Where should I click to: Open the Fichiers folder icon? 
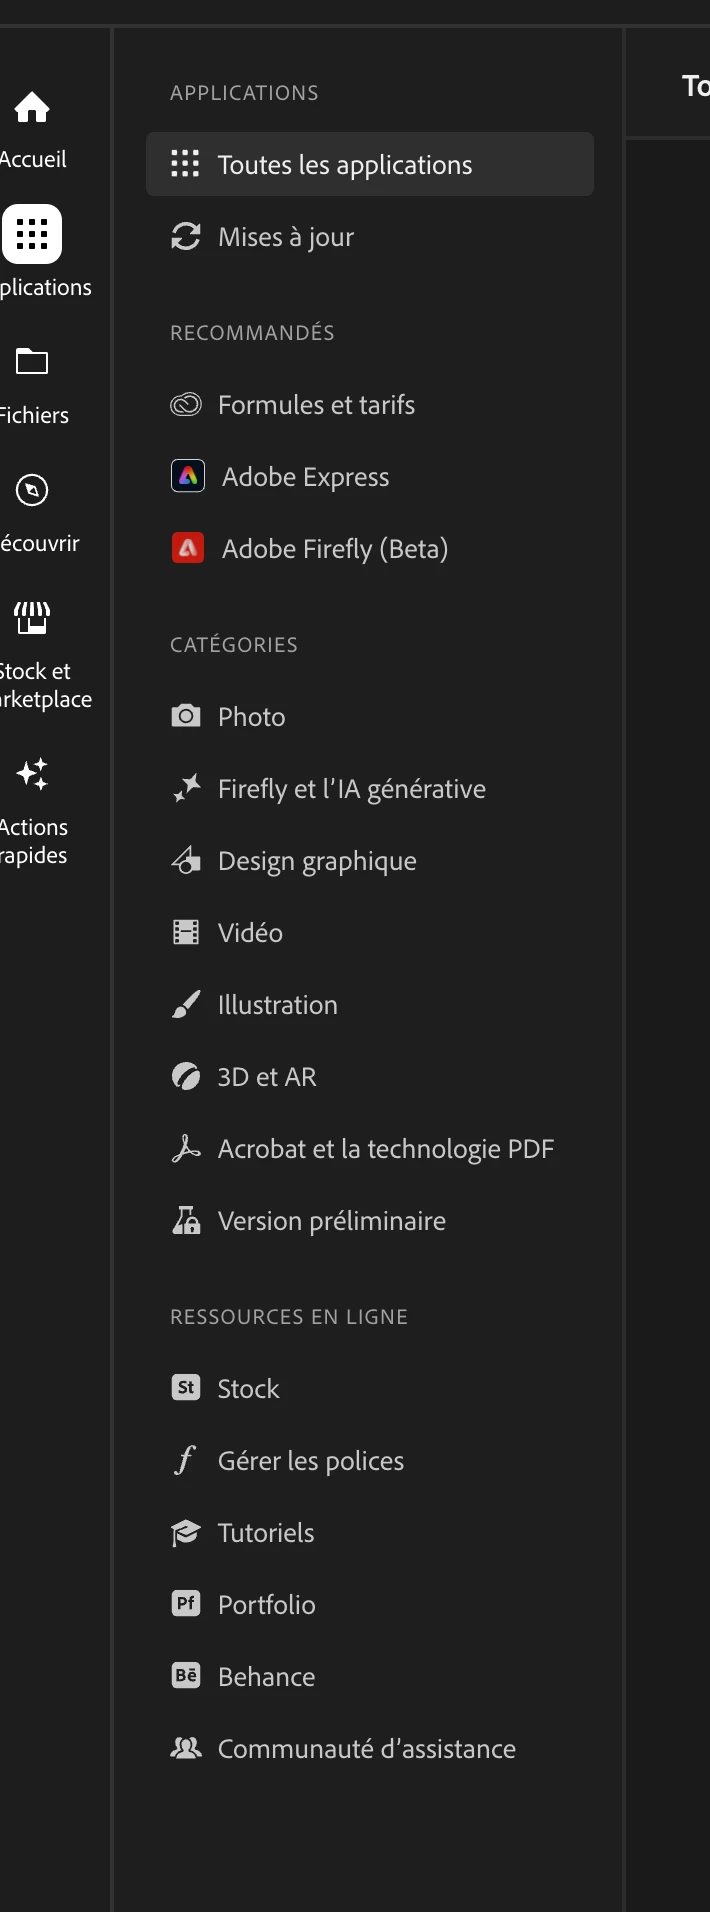(32, 361)
